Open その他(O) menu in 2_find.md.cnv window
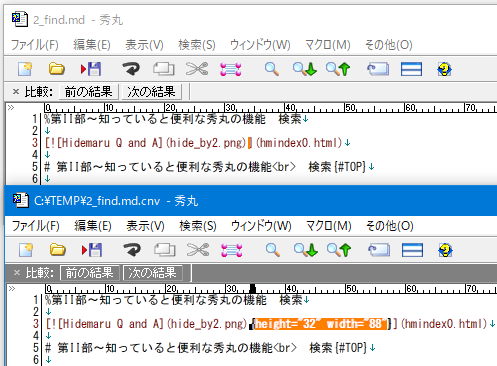 point(390,226)
